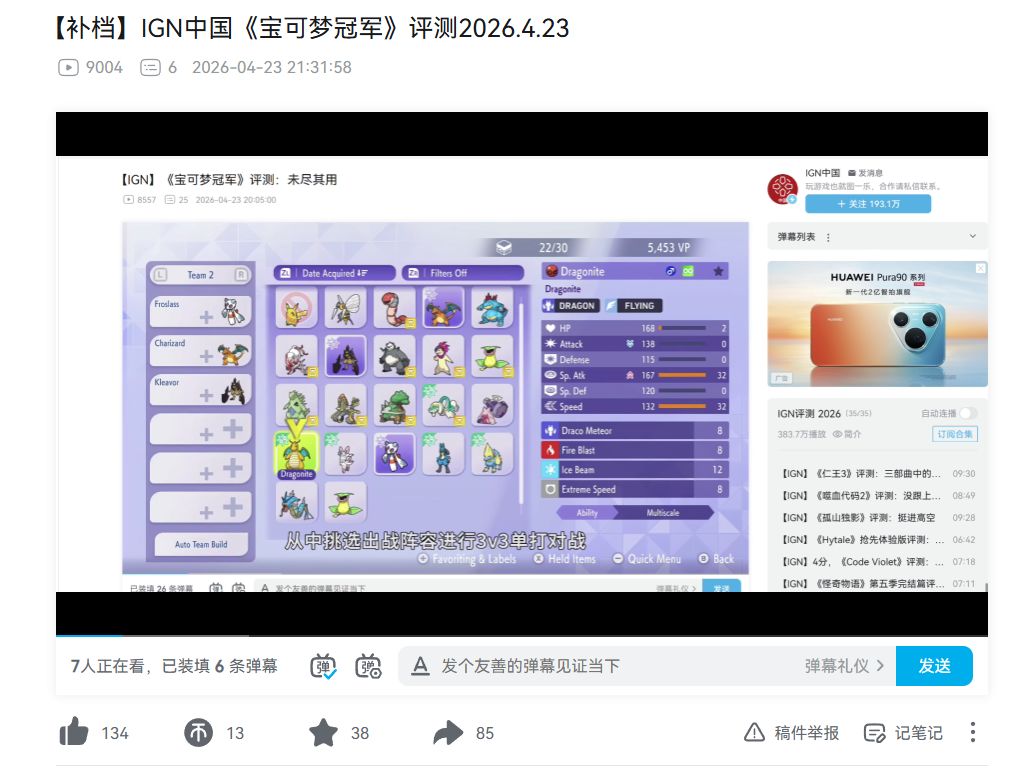Open 《噬血代码2》评测 playlist item
1019x778 pixels.
878,496
